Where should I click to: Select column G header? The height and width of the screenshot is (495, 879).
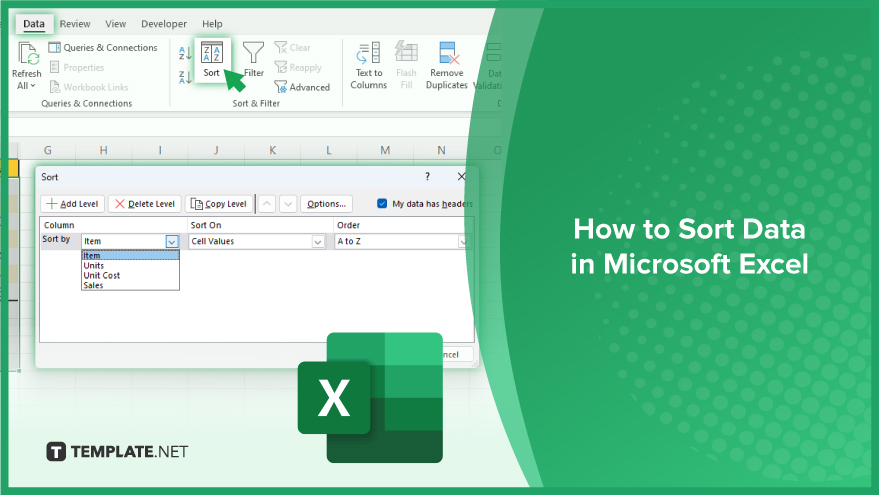(48, 150)
